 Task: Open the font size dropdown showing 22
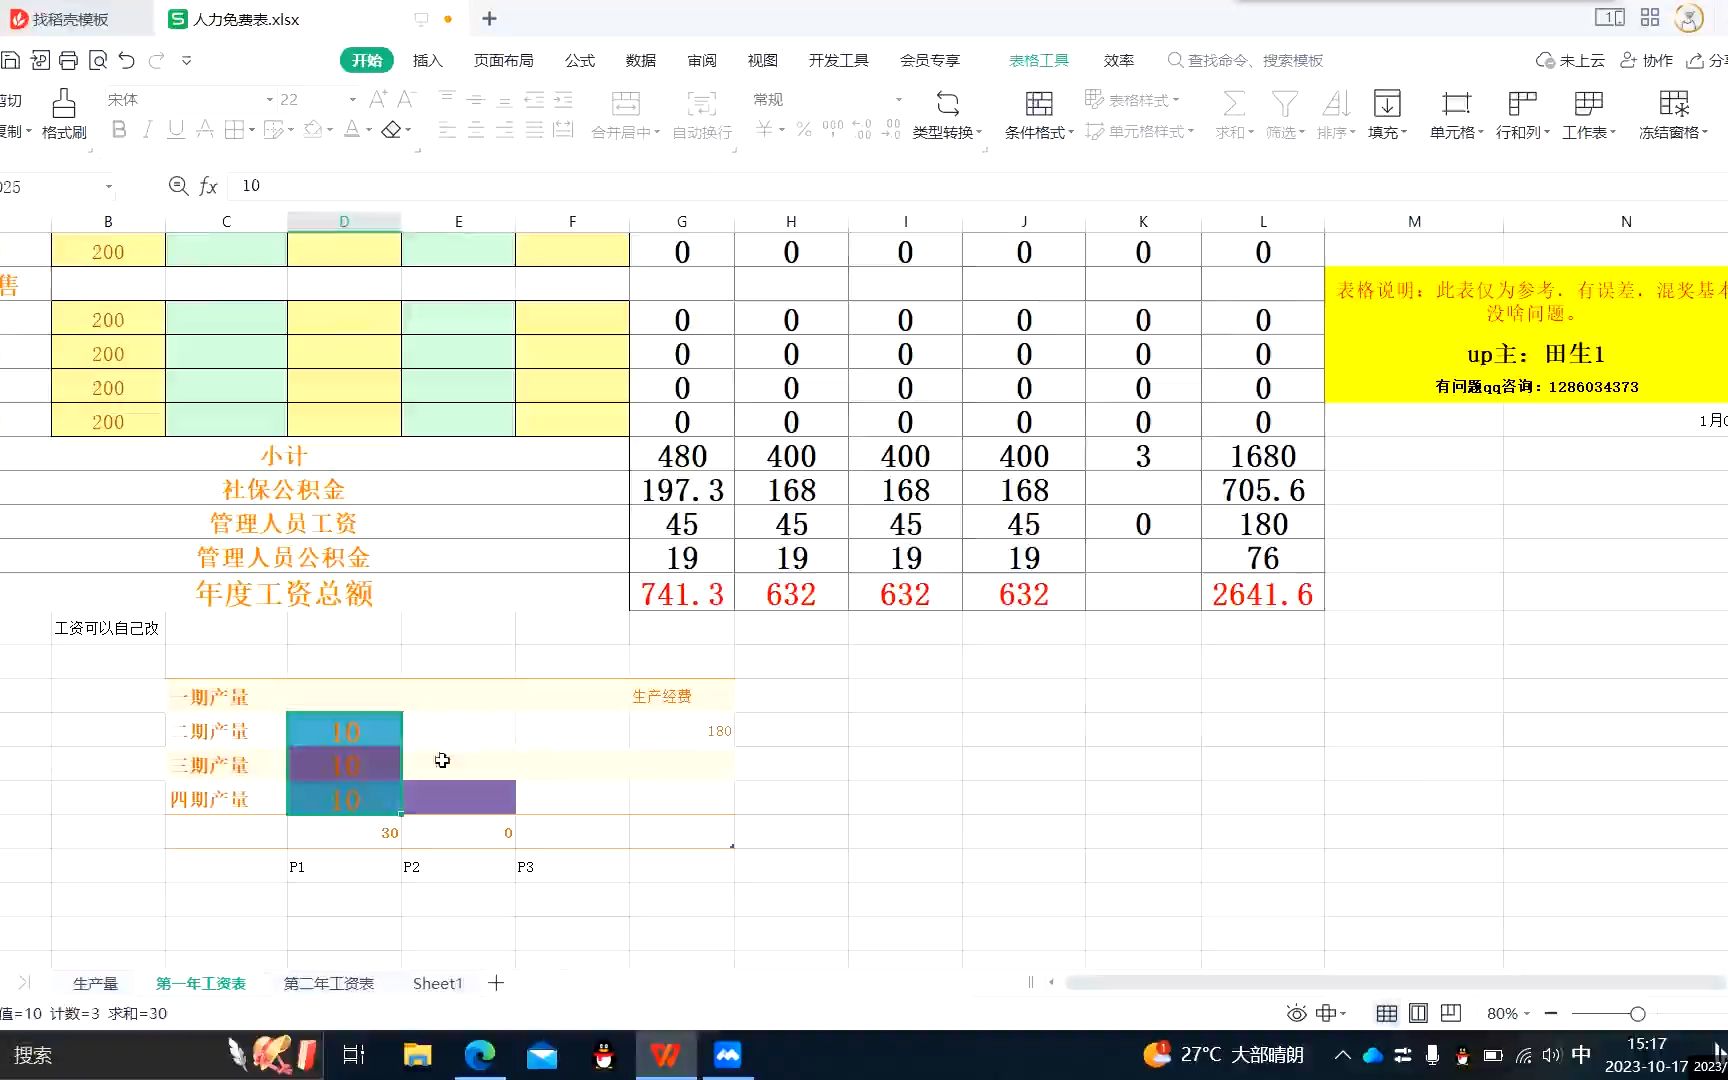point(352,100)
